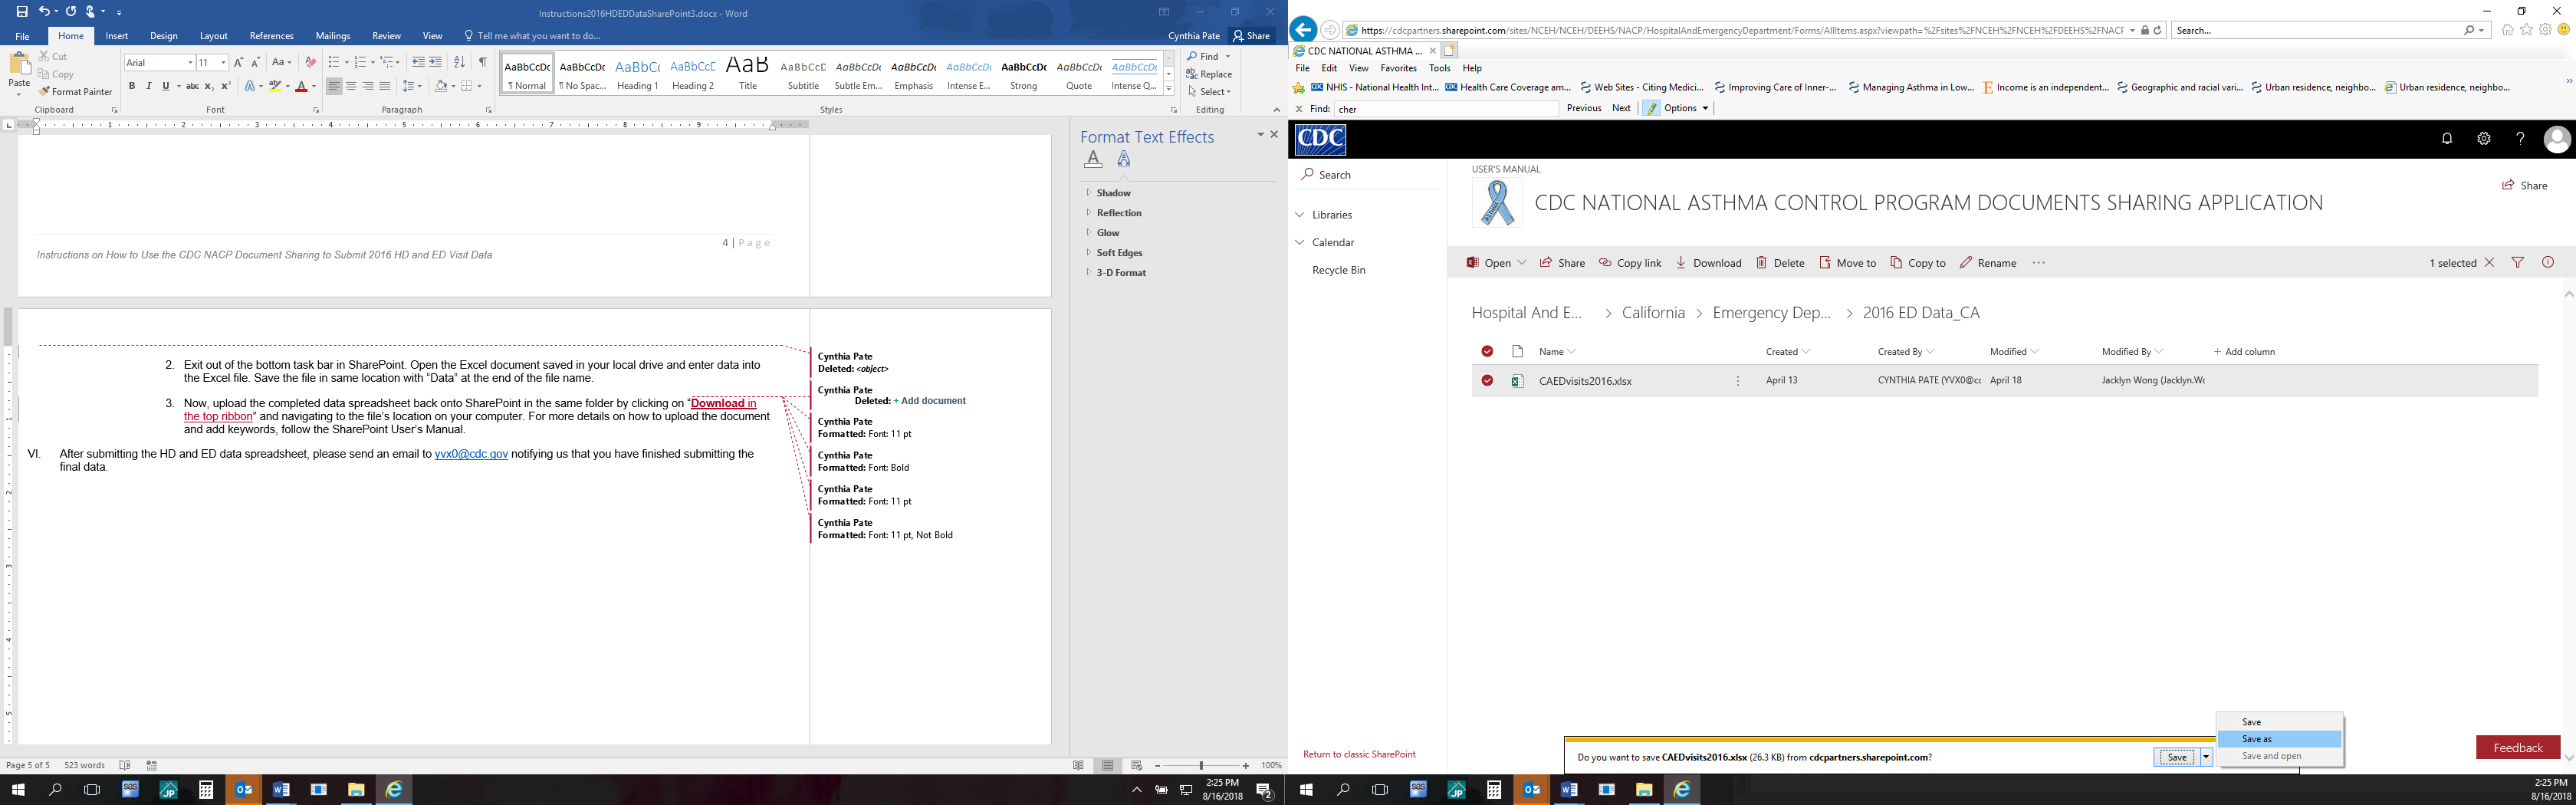Click Show/Hide paragraph marks icon

(x=483, y=62)
